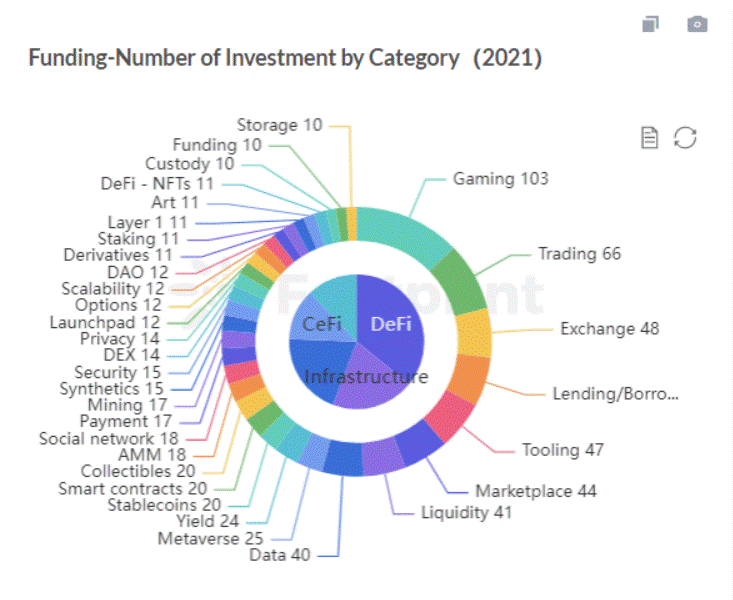Select the DeFi inner pie slice
Screen dimensions: 733x600
tap(390, 323)
